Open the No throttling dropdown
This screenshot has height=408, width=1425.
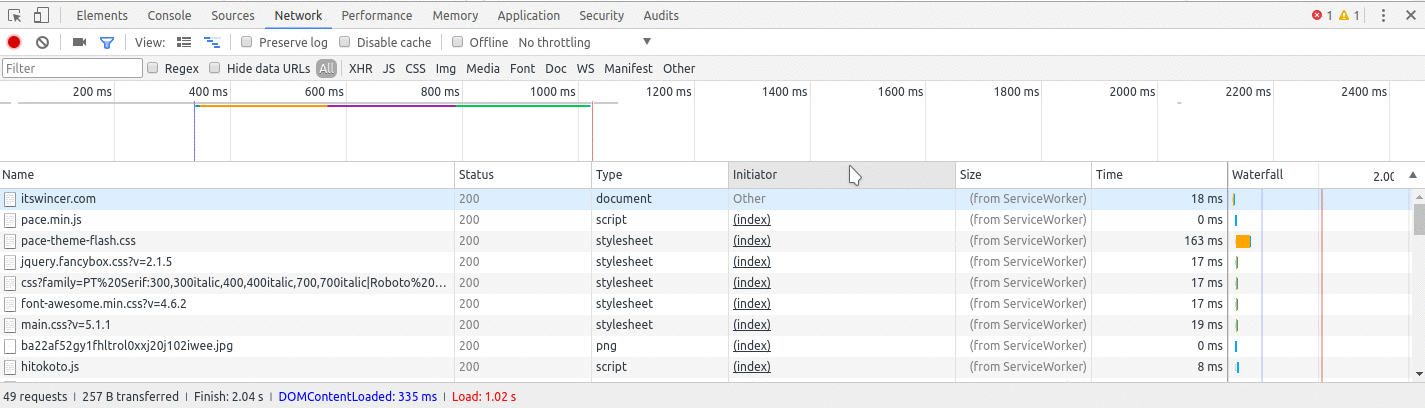click(x=585, y=42)
